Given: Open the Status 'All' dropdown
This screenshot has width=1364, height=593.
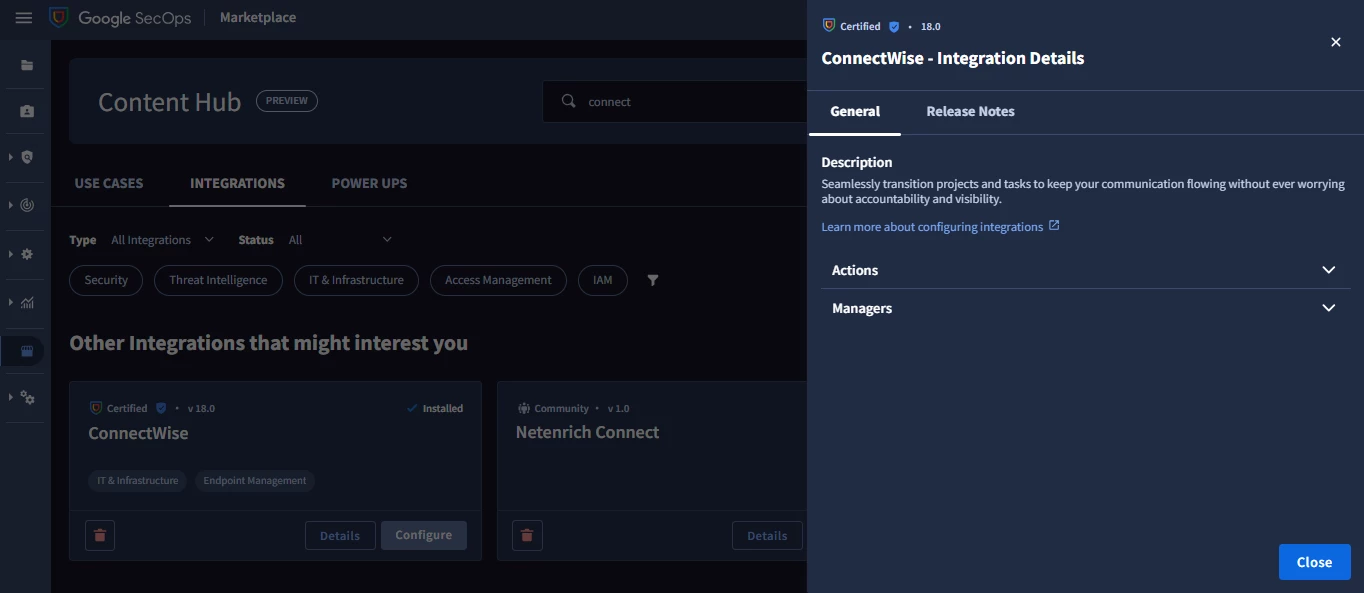Looking at the screenshot, I should pyautogui.click(x=340, y=240).
